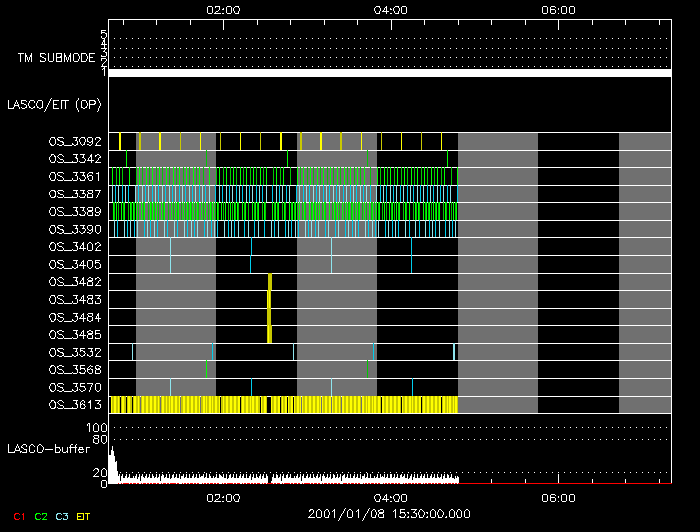
Task: Click the red C1 legend entry
Action: point(18,516)
